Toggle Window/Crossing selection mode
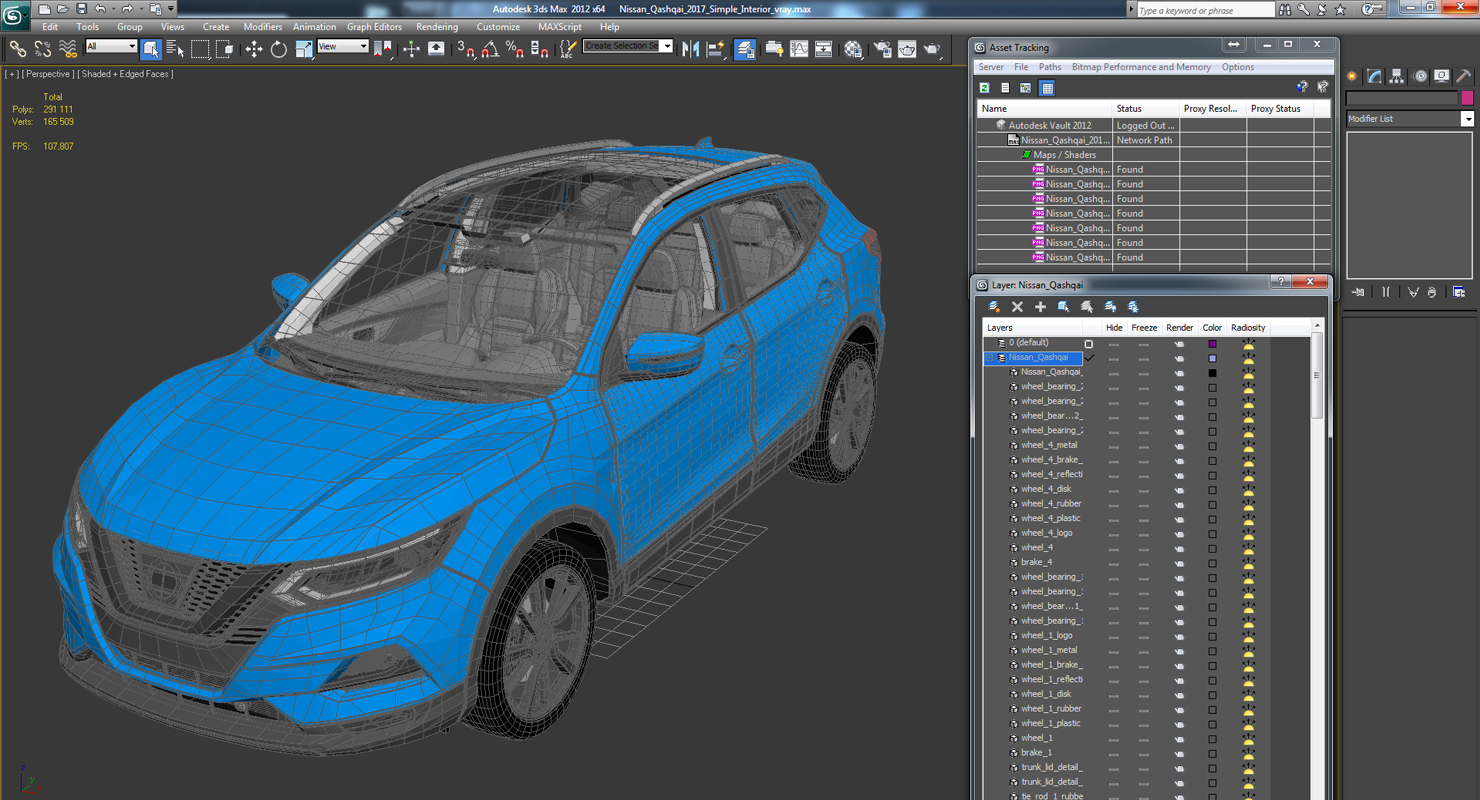Screen dimensions: 1480x800 (x=225, y=48)
